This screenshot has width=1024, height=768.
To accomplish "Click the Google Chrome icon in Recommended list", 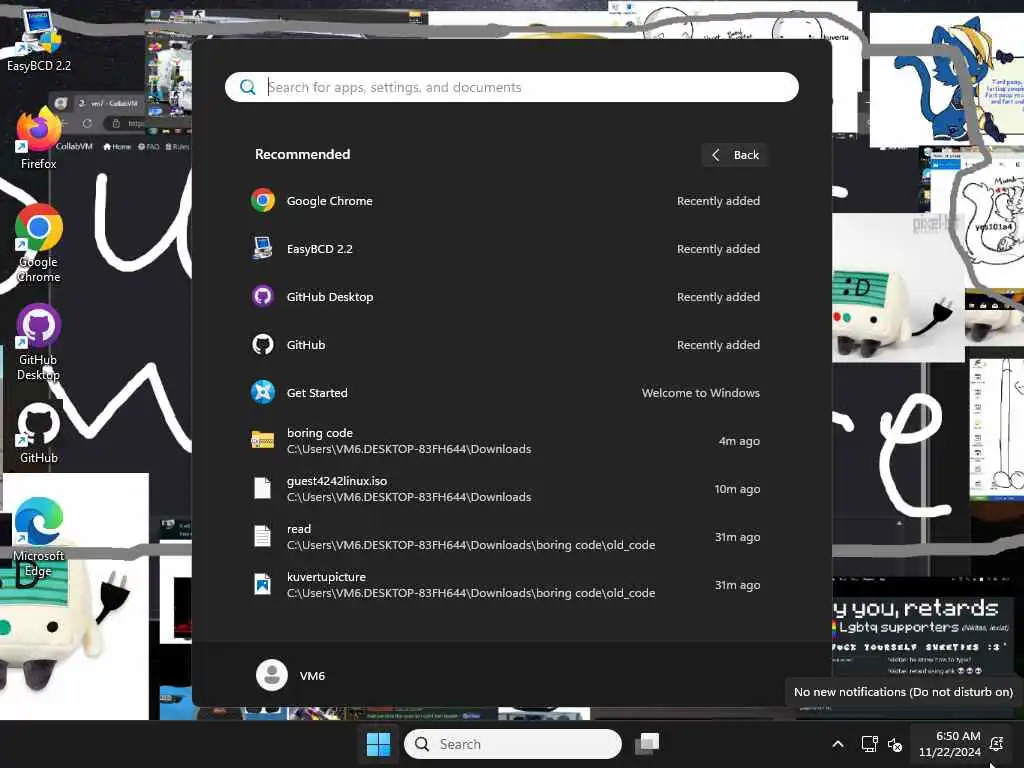I will pyautogui.click(x=263, y=200).
